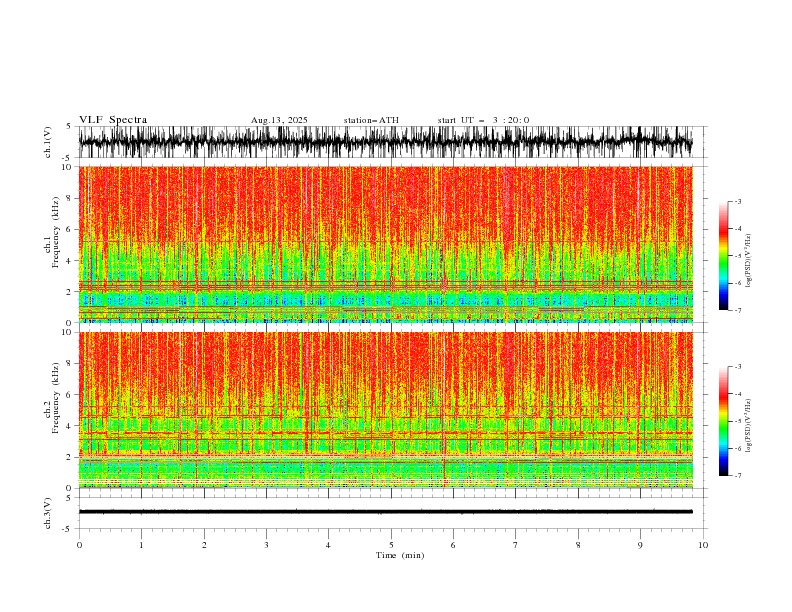Click the 'station=ATH' label

point(371,120)
